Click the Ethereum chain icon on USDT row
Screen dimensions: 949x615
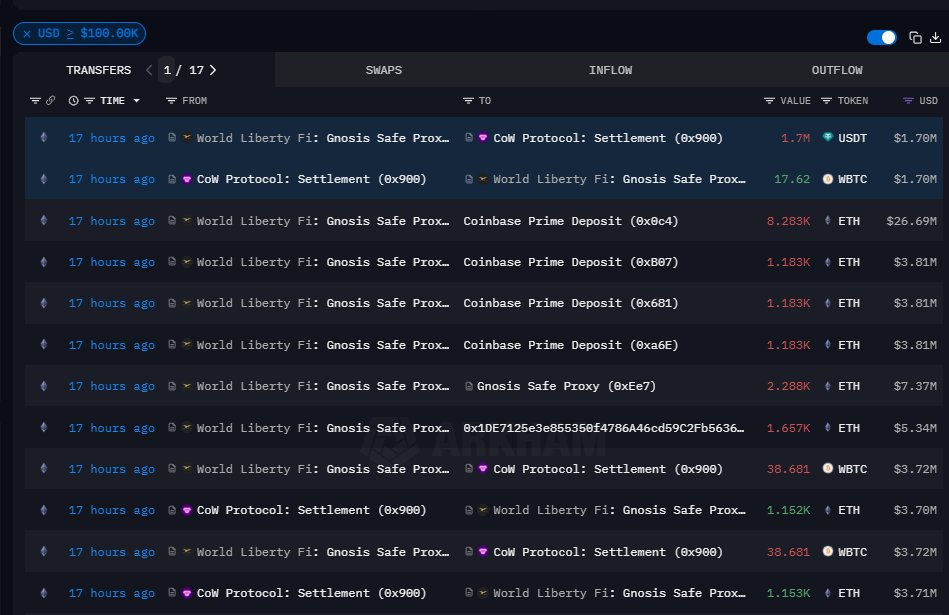[x=44, y=137]
